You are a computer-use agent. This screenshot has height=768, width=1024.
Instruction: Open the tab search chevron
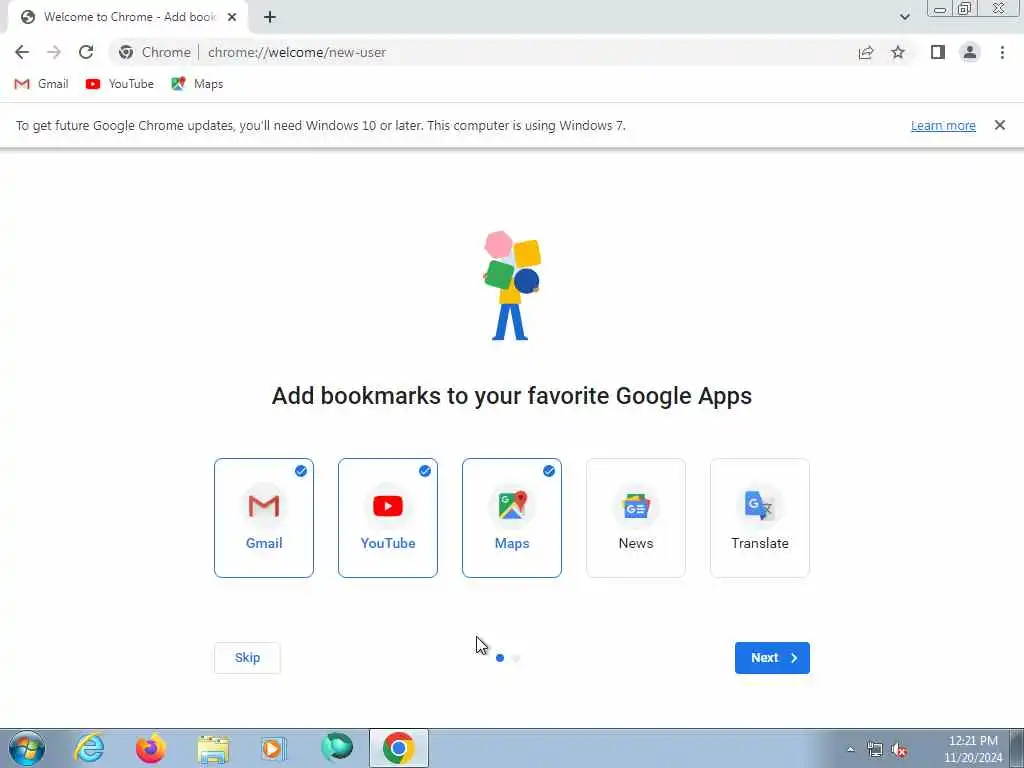coord(904,17)
